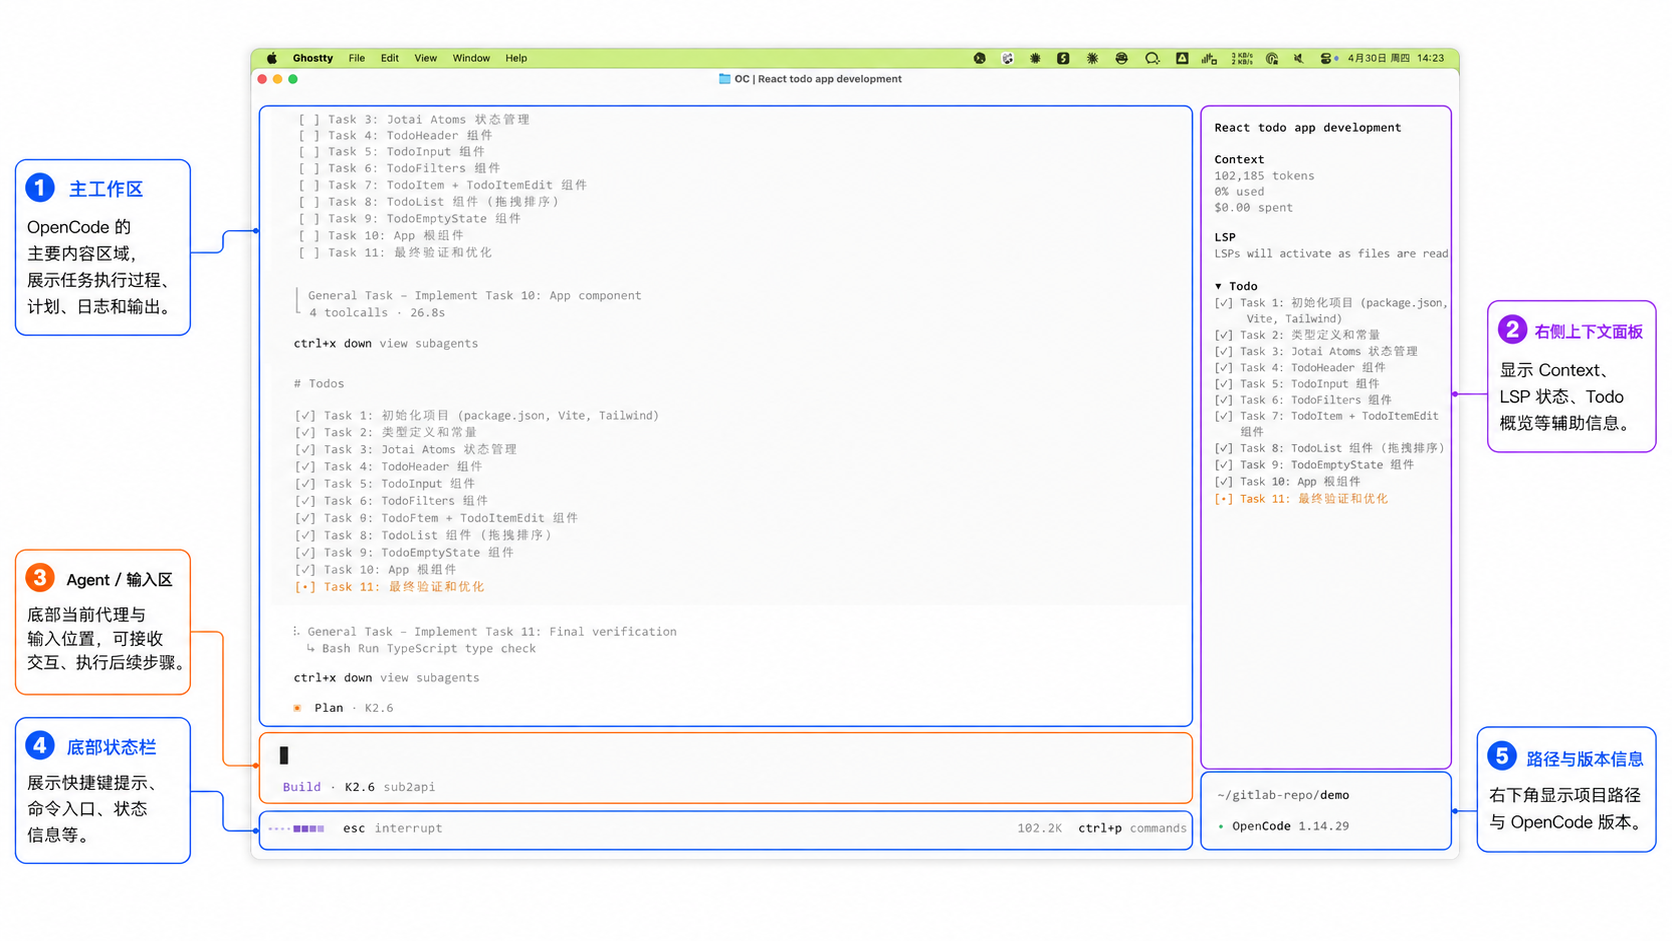Click the black S icon in menu bar
Viewport: 1672px width, 941px height.
(x=1063, y=58)
